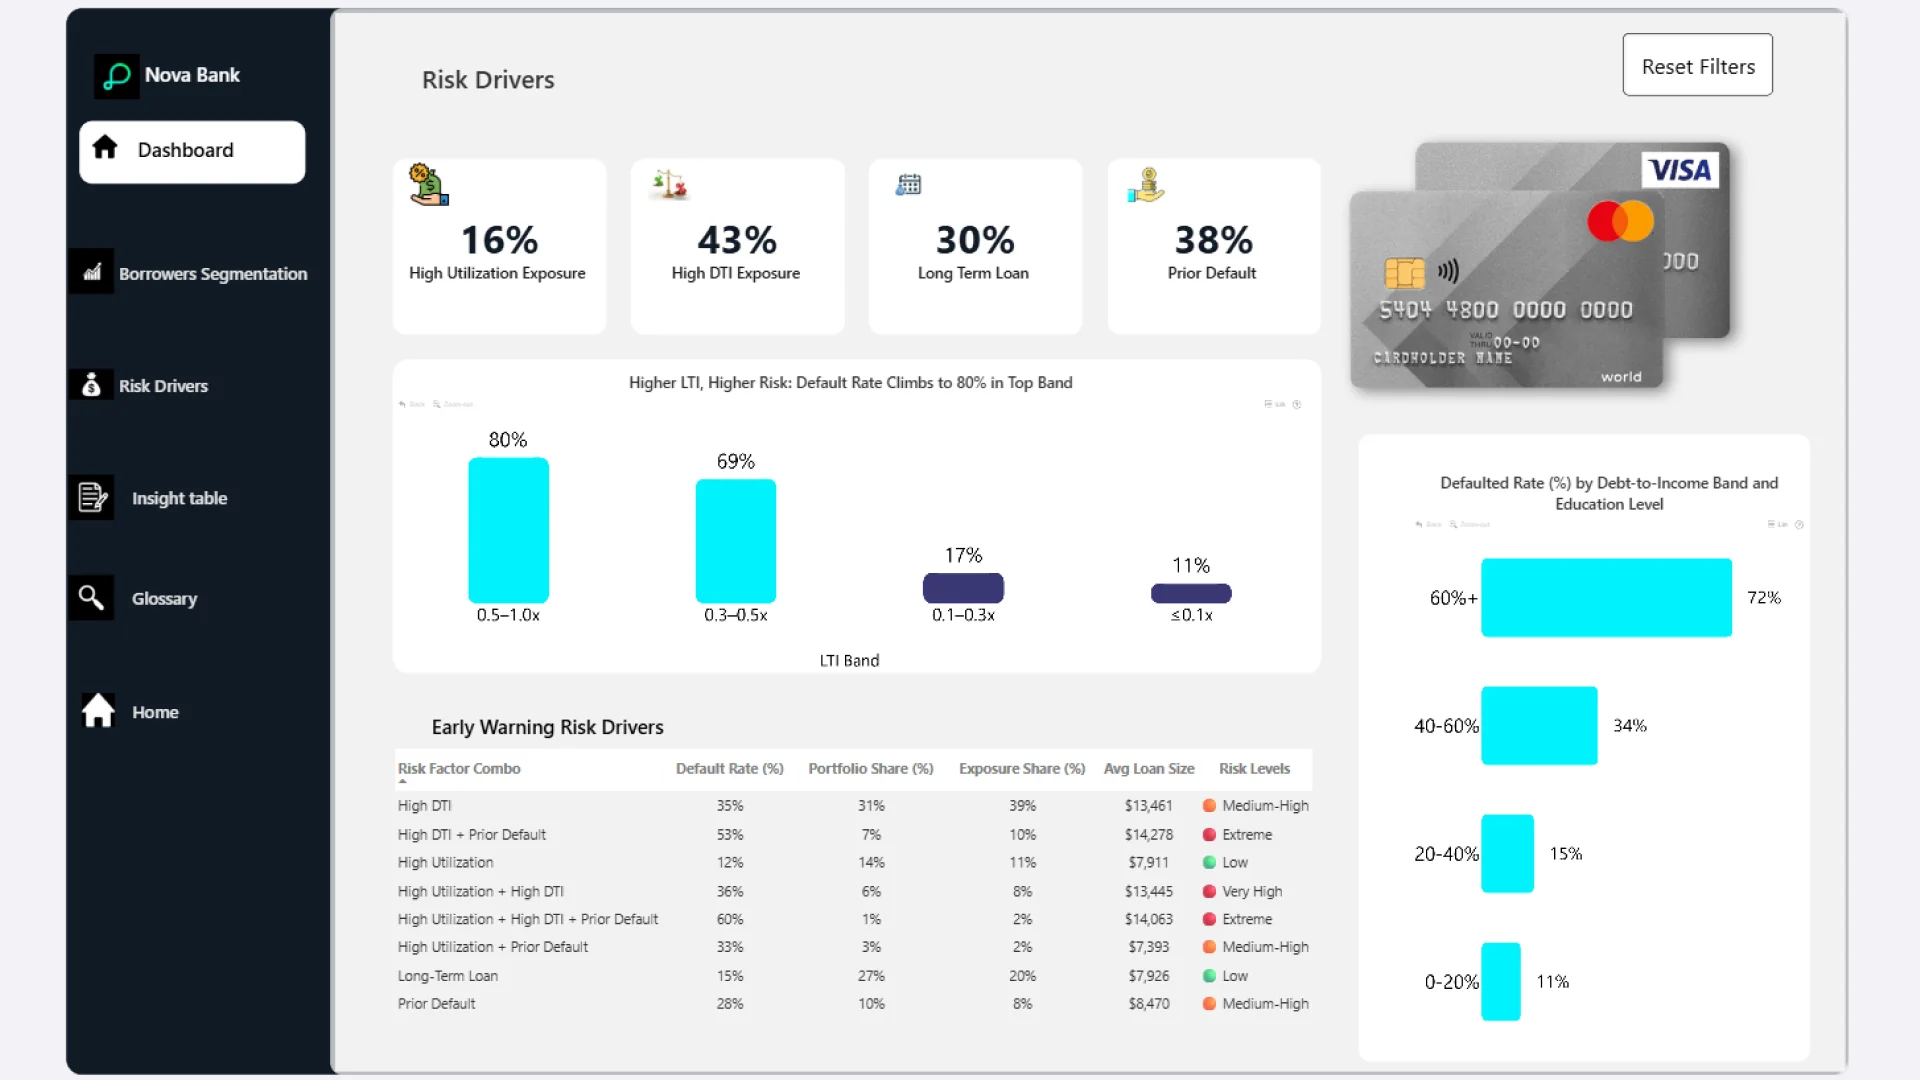The image size is (1920, 1080).
Task: Select the Borrowers Segmentation menu item
Action: 212,273
